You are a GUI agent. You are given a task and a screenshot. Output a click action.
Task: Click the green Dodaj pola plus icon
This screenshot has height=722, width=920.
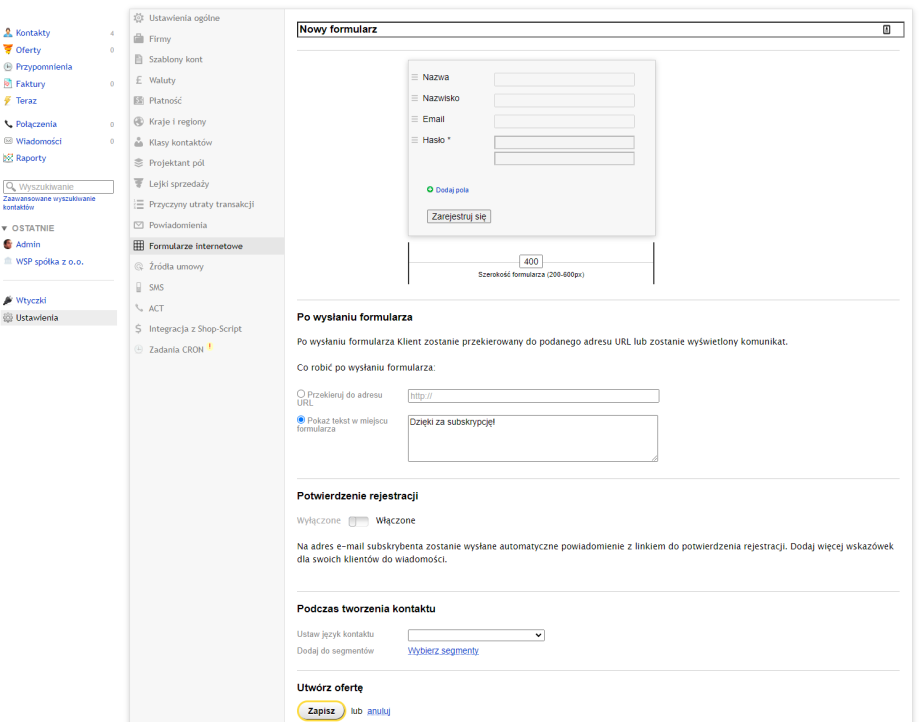[x=430, y=189]
